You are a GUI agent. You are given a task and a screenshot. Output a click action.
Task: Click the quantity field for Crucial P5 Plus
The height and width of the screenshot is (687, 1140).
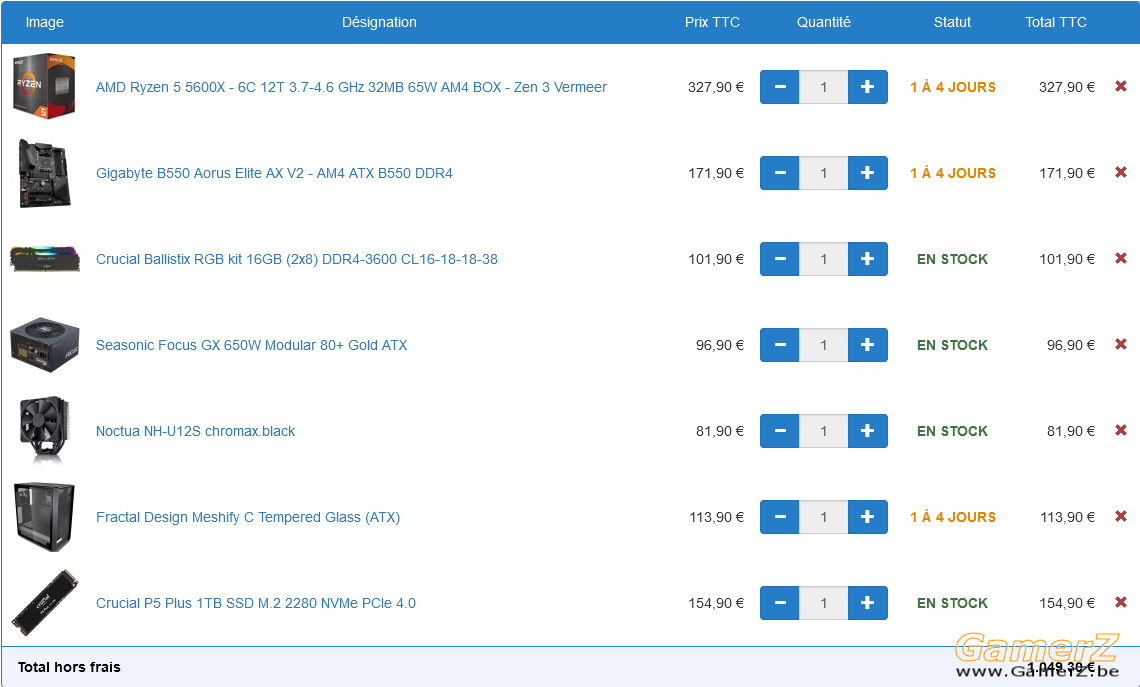pos(824,603)
